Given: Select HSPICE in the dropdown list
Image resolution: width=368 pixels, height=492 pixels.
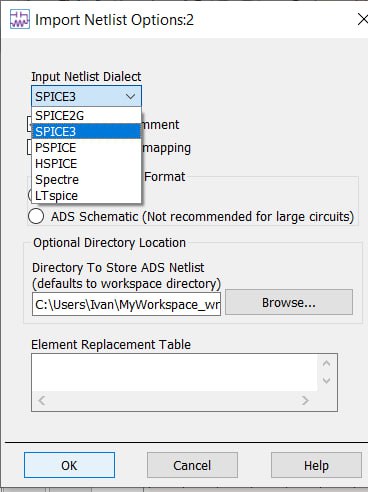Looking at the screenshot, I should (x=86, y=163).
